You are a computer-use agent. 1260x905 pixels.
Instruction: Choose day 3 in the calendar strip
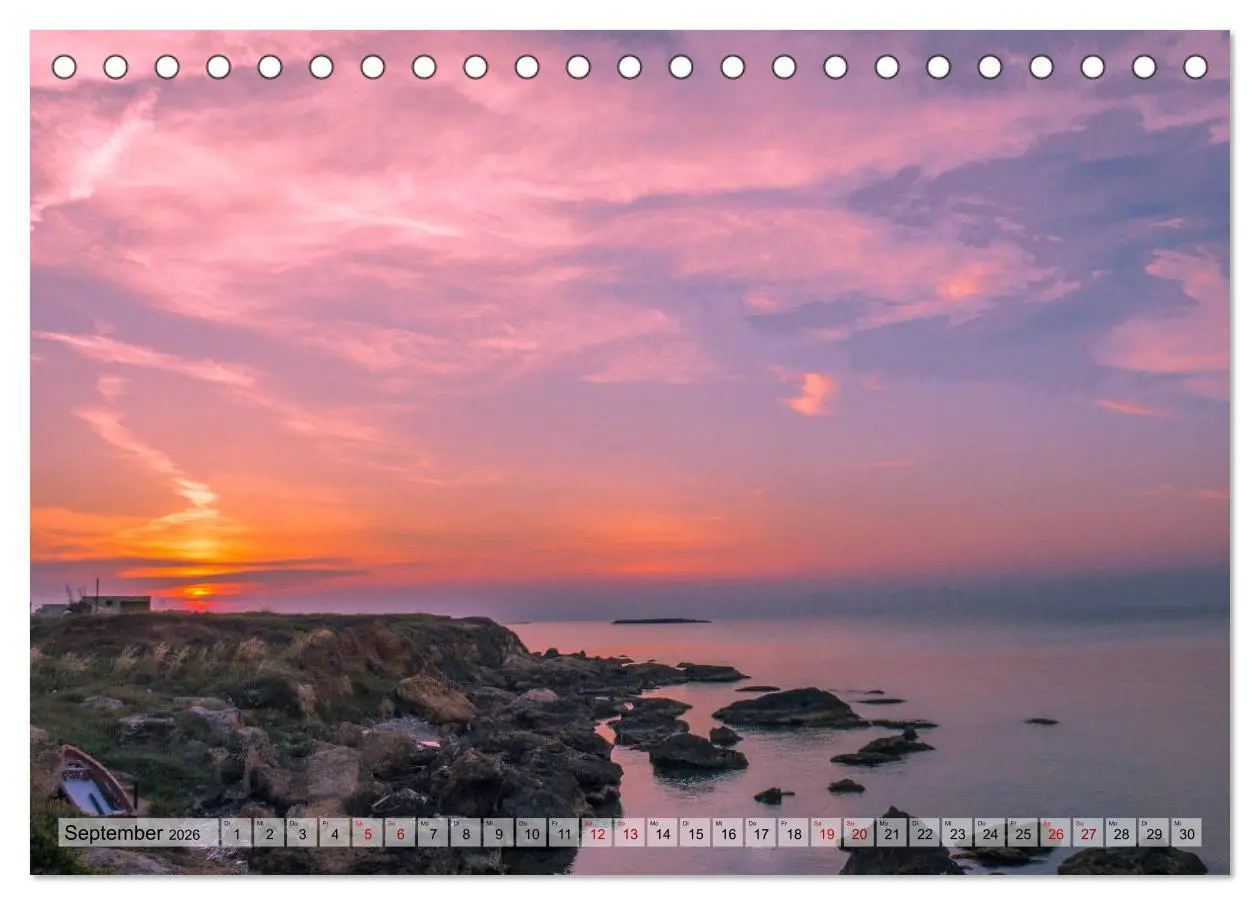tap(302, 833)
